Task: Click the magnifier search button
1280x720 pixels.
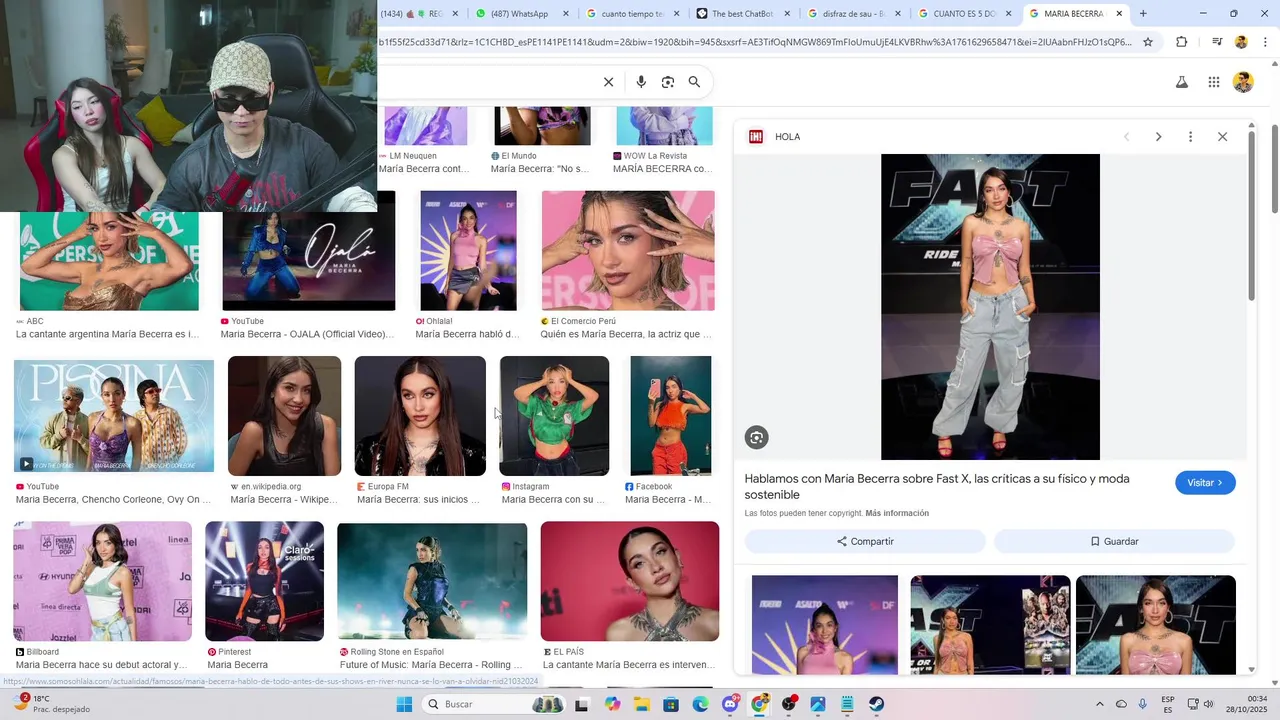Action: pos(694,82)
